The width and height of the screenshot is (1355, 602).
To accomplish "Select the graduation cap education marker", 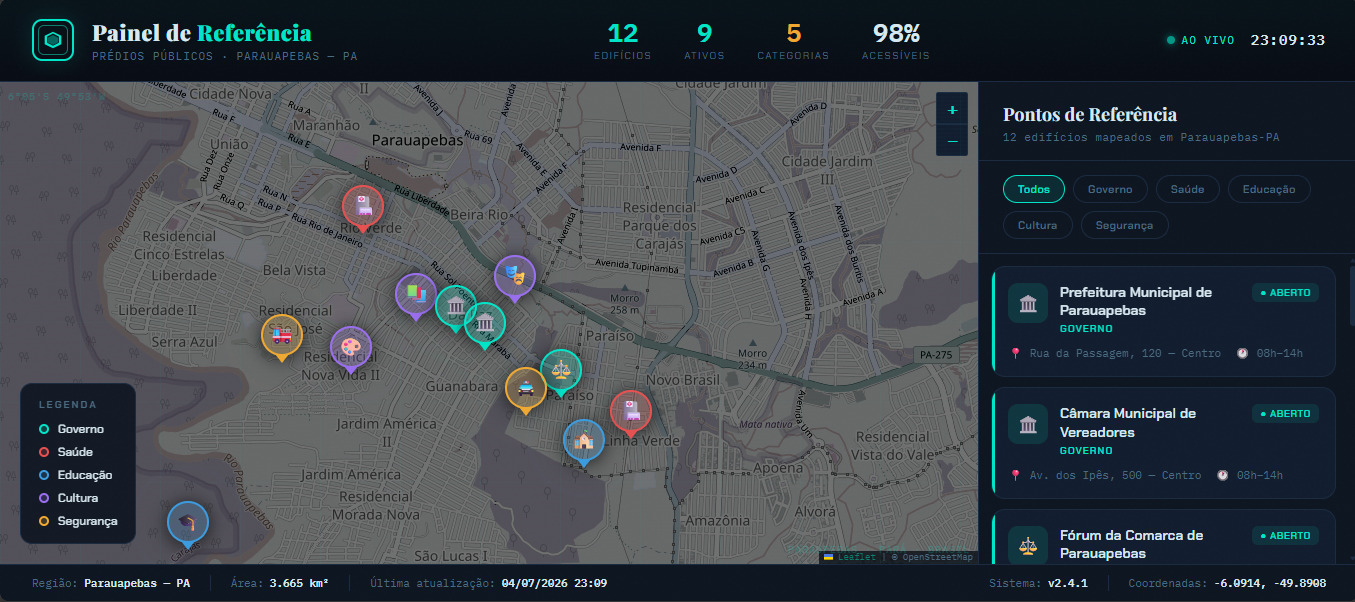I will [188, 523].
